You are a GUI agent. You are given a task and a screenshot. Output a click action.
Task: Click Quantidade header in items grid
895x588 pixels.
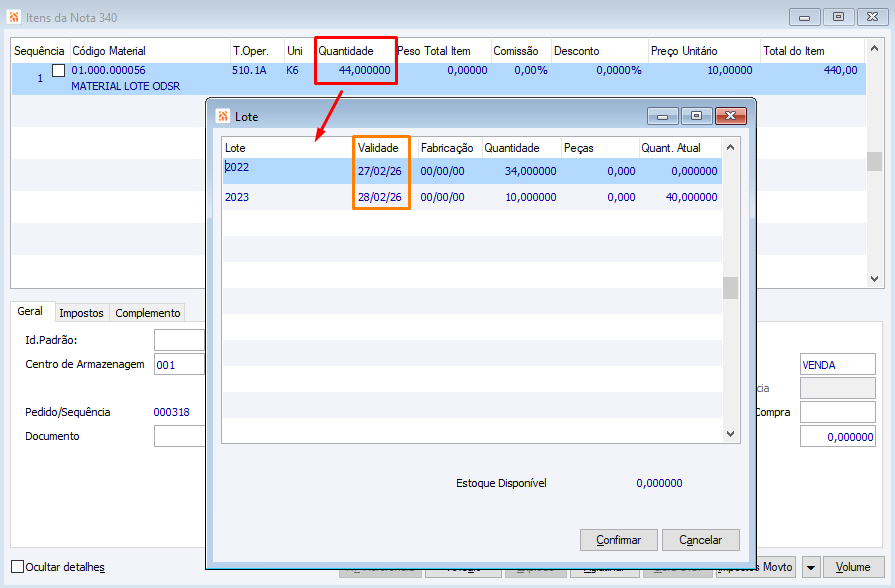(x=346, y=51)
